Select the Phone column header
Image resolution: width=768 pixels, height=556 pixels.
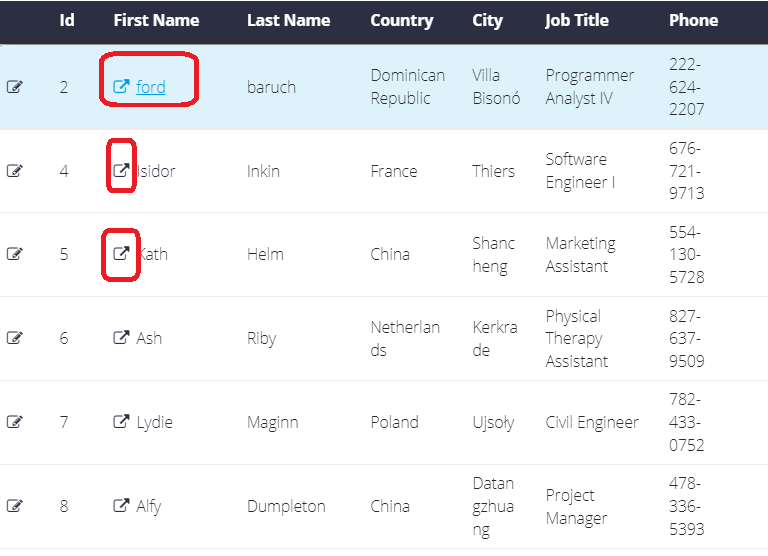pyautogui.click(x=694, y=20)
